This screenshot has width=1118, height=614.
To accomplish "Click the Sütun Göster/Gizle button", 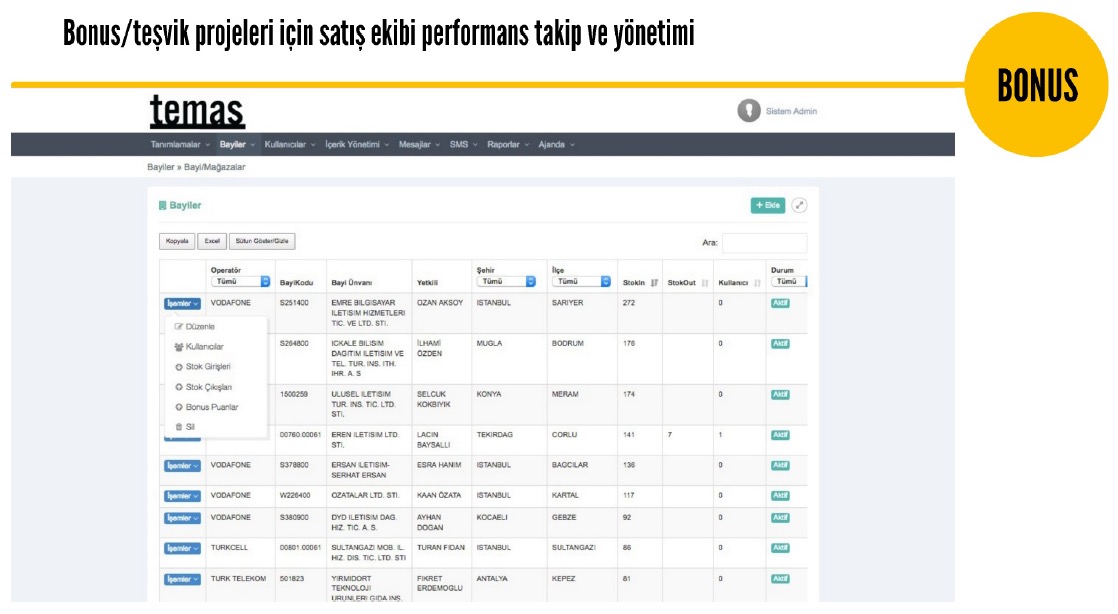I will (x=262, y=241).
